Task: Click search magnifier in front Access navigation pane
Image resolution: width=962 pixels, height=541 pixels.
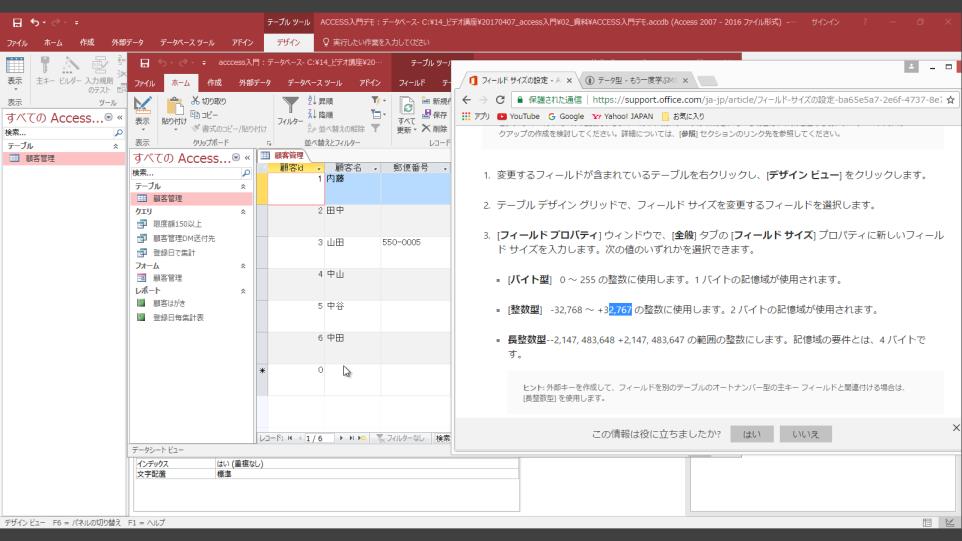Action: pyautogui.click(x=245, y=173)
